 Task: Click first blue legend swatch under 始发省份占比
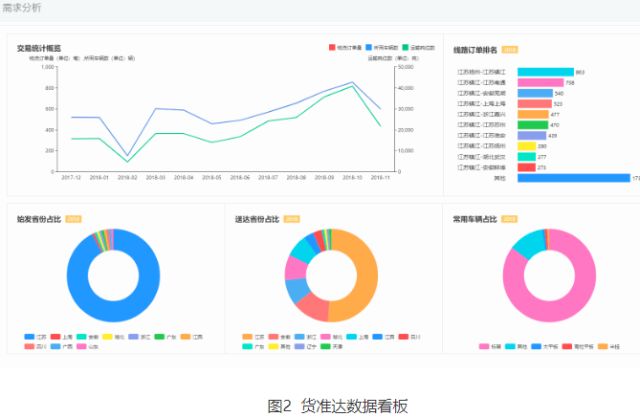pyautogui.click(x=29, y=337)
